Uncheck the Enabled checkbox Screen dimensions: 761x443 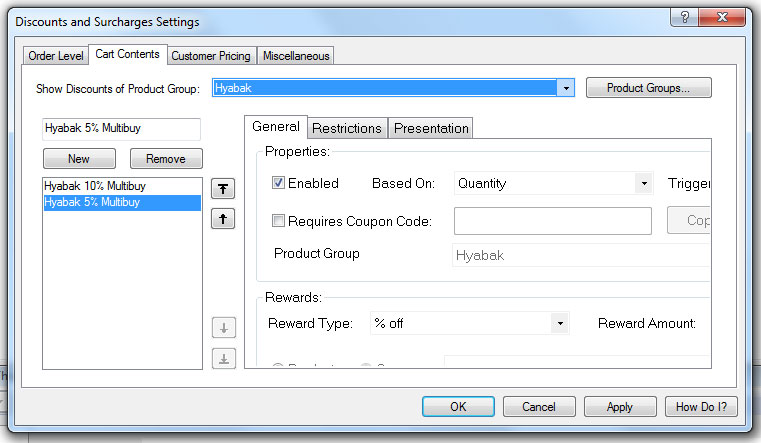pyautogui.click(x=278, y=183)
